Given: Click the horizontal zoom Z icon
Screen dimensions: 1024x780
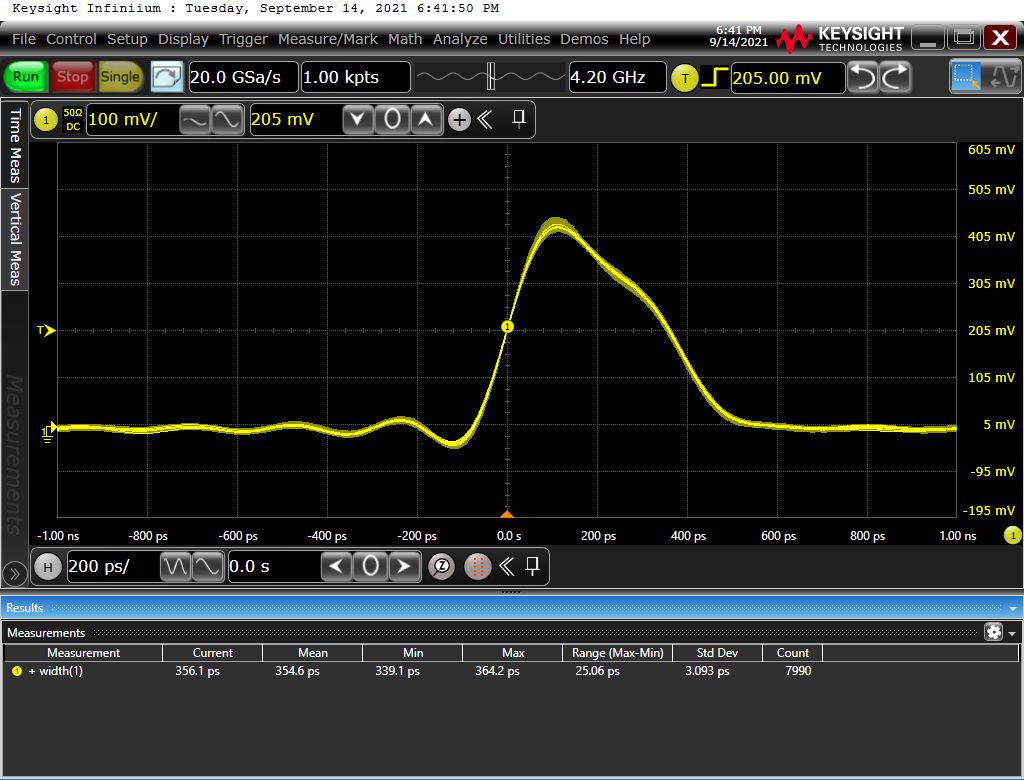Looking at the screenshot, I should pos(441,566).
